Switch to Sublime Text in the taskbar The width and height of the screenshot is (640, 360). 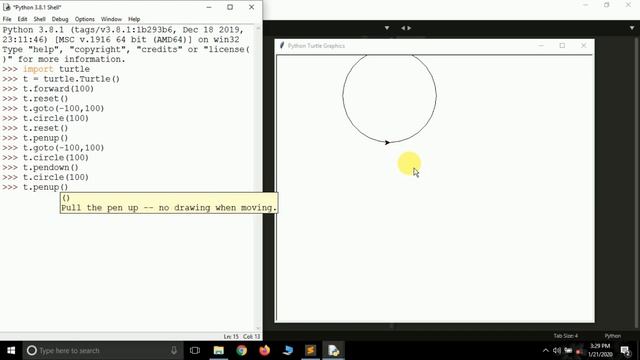tap(311, 350)
